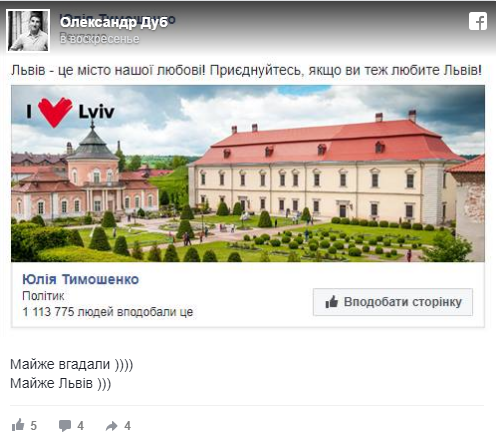Click the comments count of 4
The image size is (496, 442).
tap(80, 426)
